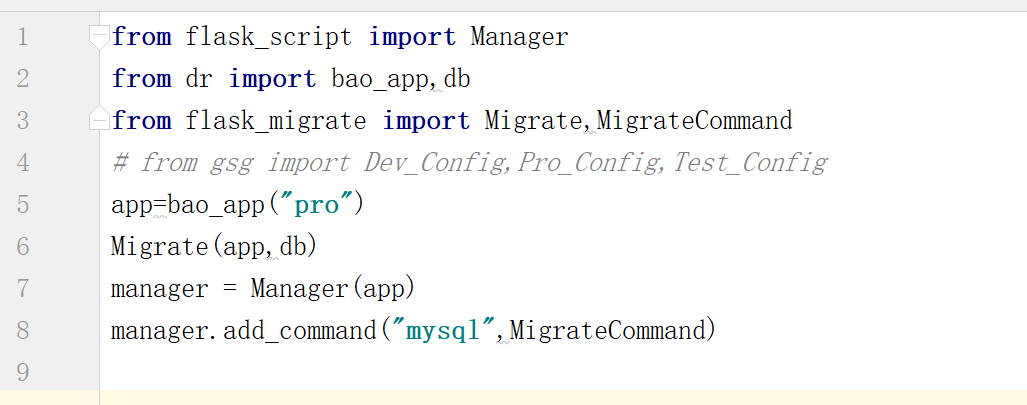
Task: Click Test_Config in the comment
Action: tap(750, 163)
